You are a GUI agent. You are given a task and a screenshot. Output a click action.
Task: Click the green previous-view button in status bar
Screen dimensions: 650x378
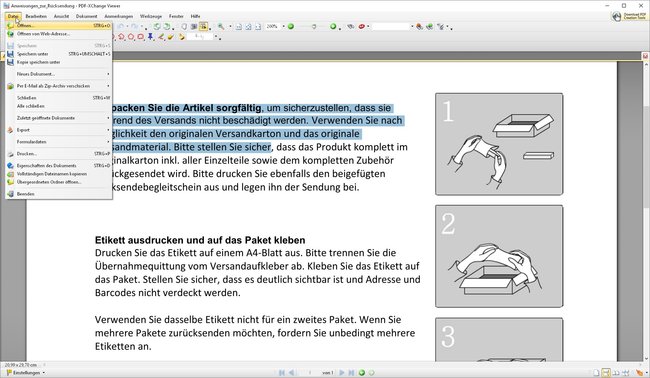[362, 373]
